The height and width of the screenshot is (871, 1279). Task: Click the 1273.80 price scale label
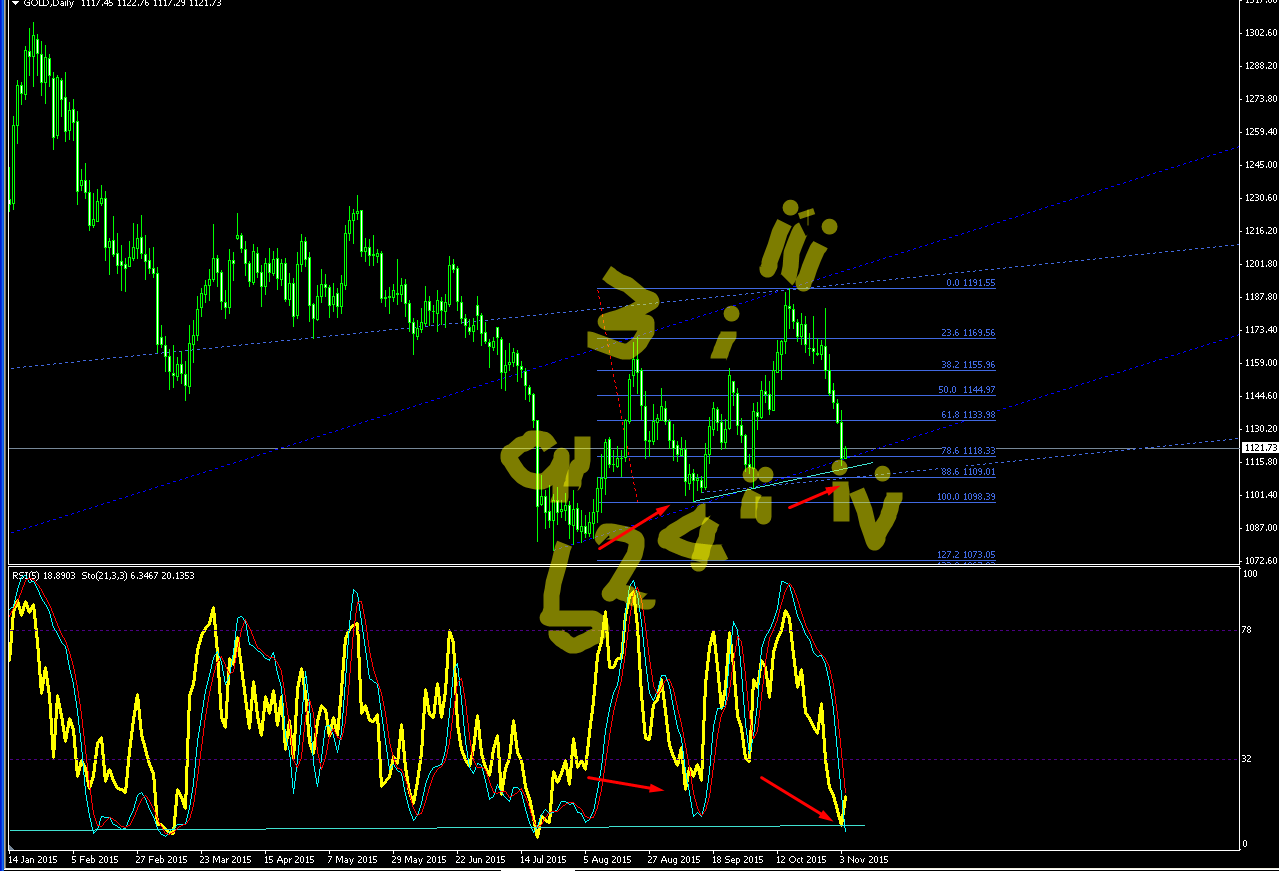[x=1262, y=99]
